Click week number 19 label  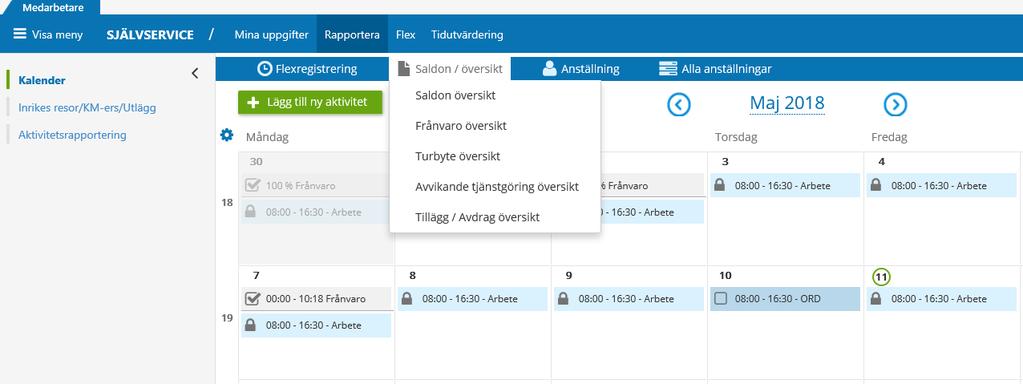(x=227, y=319)
